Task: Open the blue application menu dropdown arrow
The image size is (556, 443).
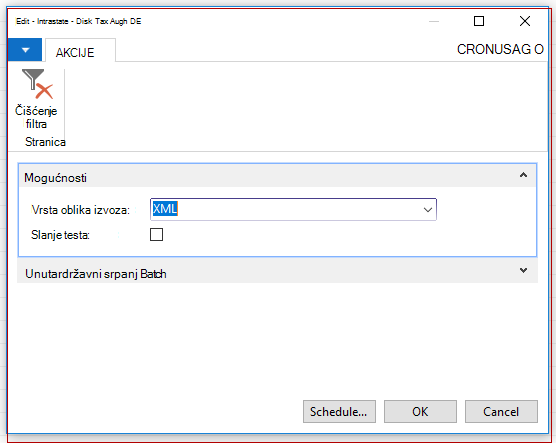Action: click(x=25, y=50)
